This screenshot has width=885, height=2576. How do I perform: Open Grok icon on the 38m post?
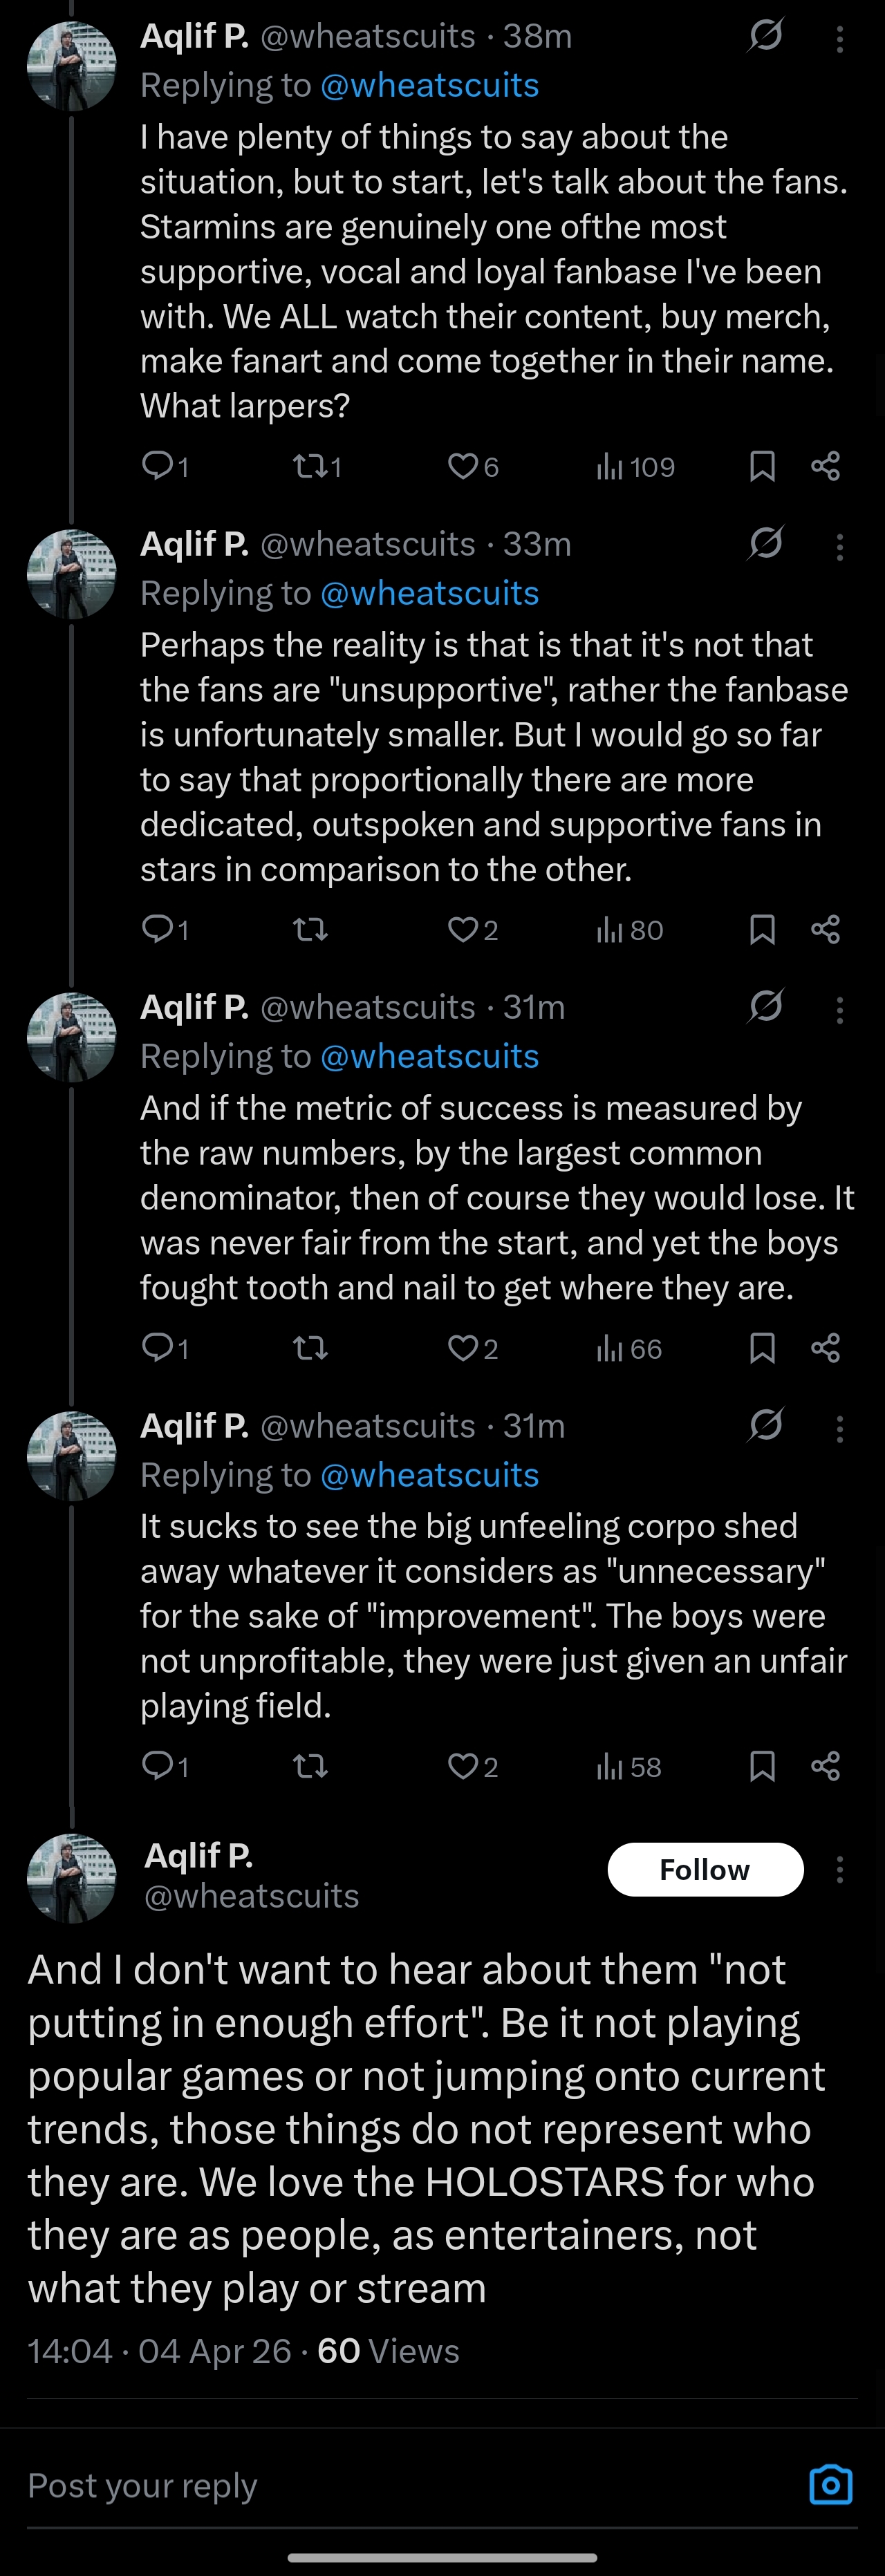765,37
